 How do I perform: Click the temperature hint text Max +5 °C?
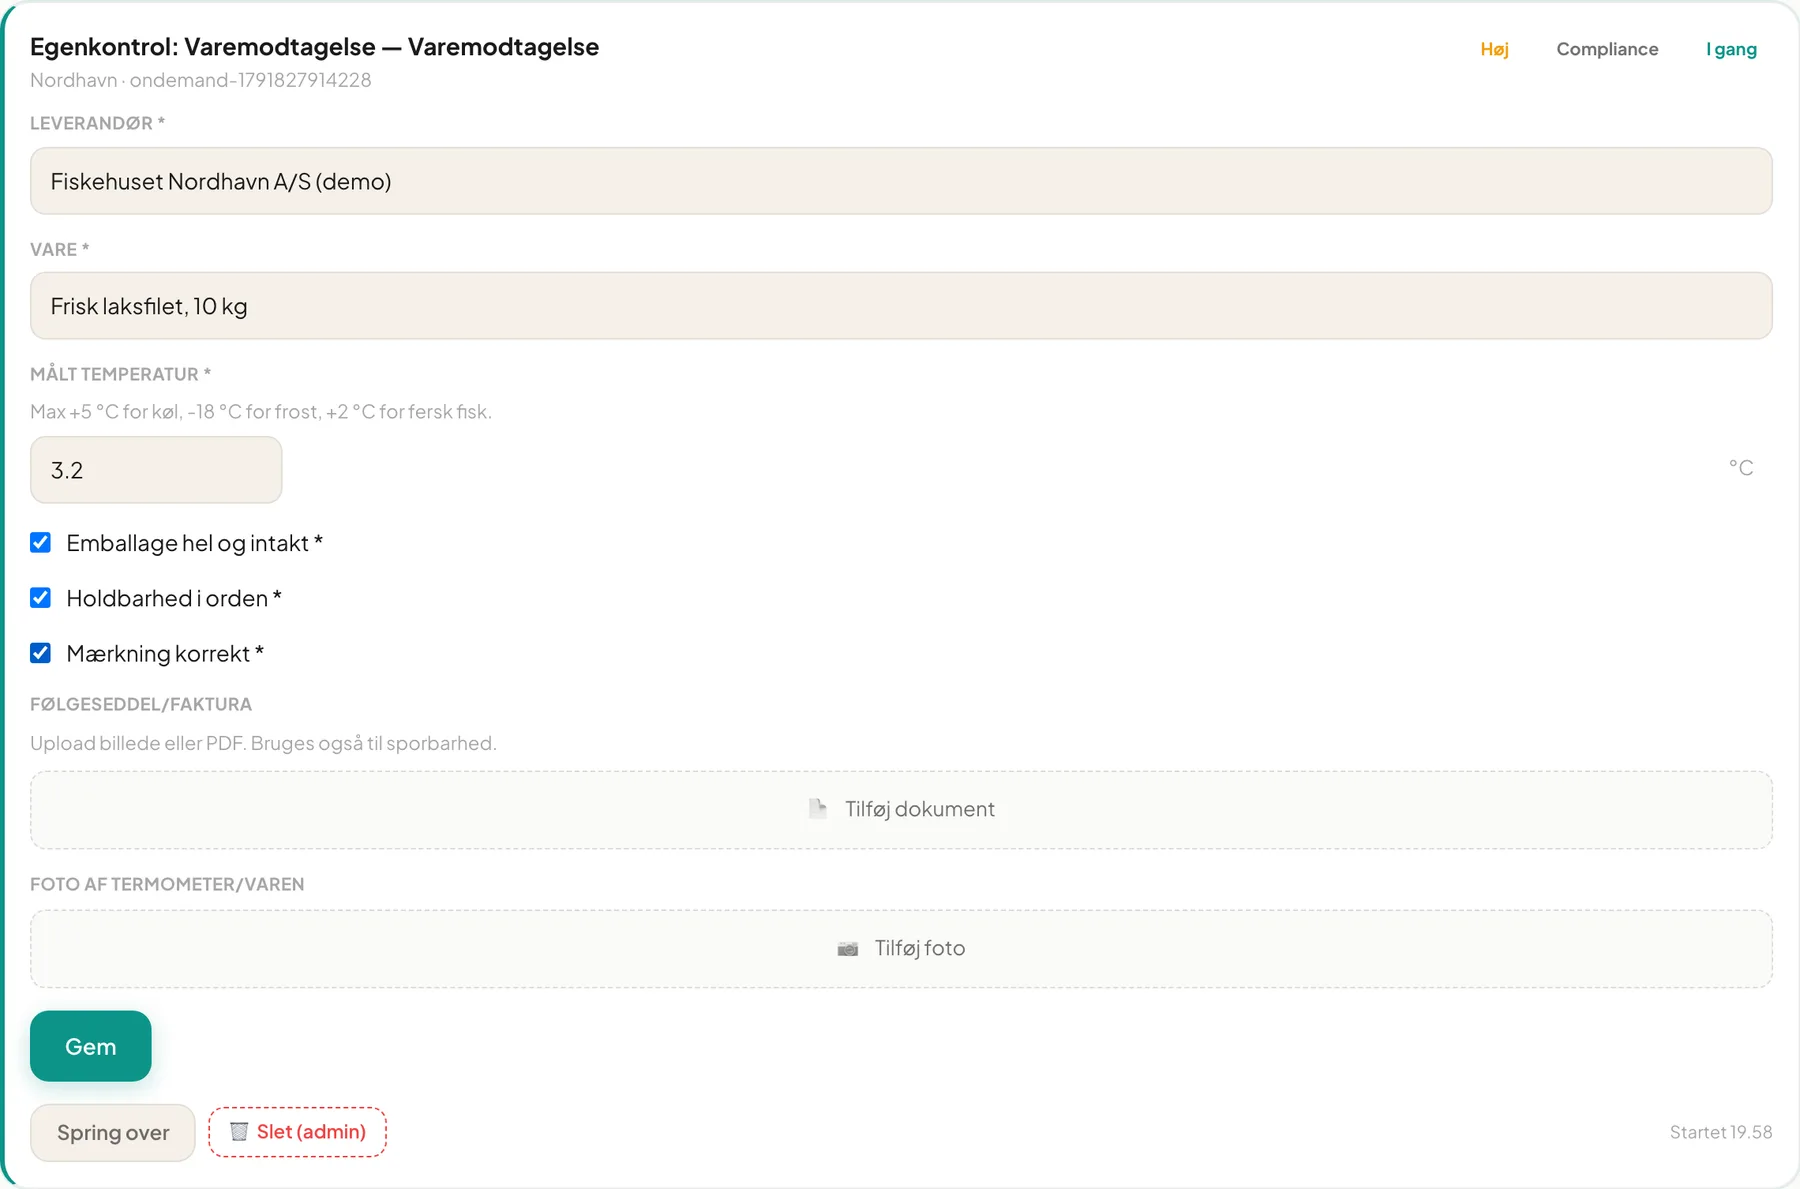click(260, 411)
